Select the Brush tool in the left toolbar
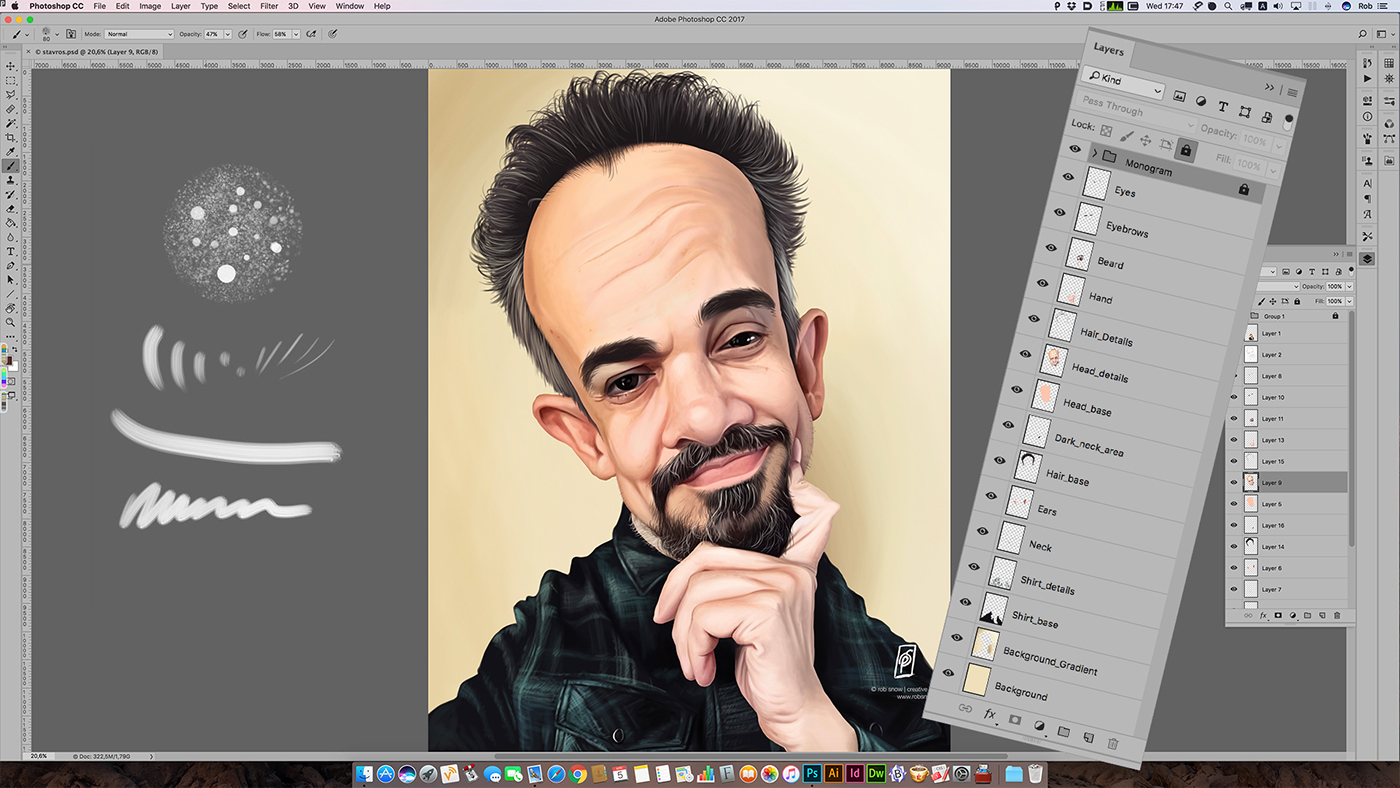Screen dimensions: 1400x788 click(x=11, y=166)
